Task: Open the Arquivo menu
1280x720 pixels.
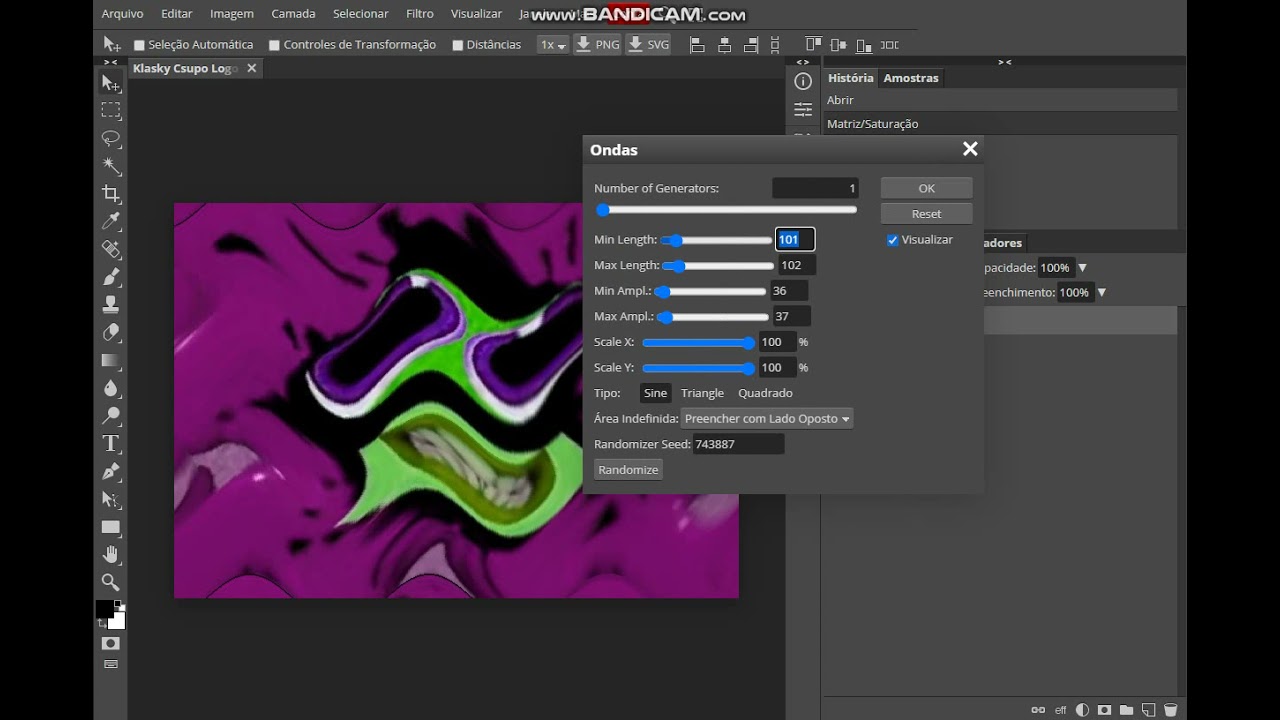Action: click(x=122, y=14)
